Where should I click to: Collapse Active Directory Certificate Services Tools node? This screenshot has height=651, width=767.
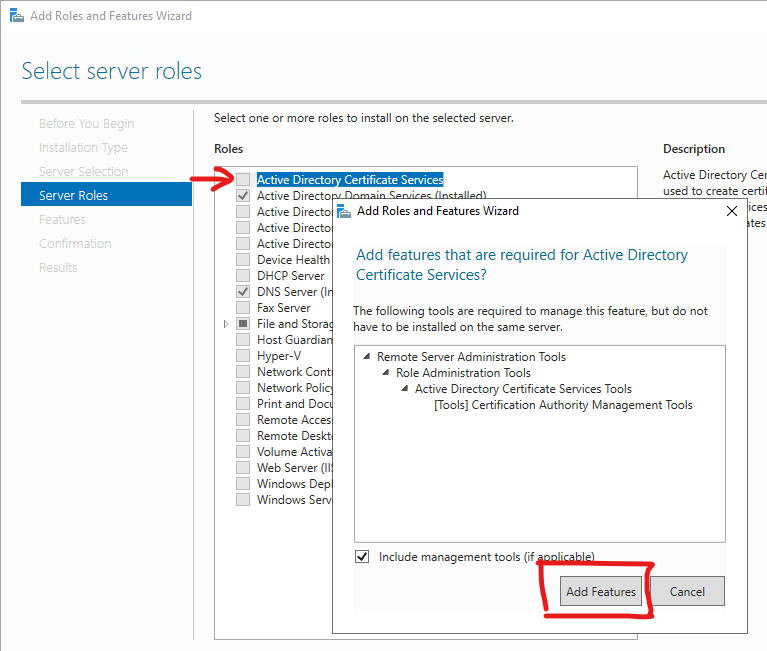[405, 389]
